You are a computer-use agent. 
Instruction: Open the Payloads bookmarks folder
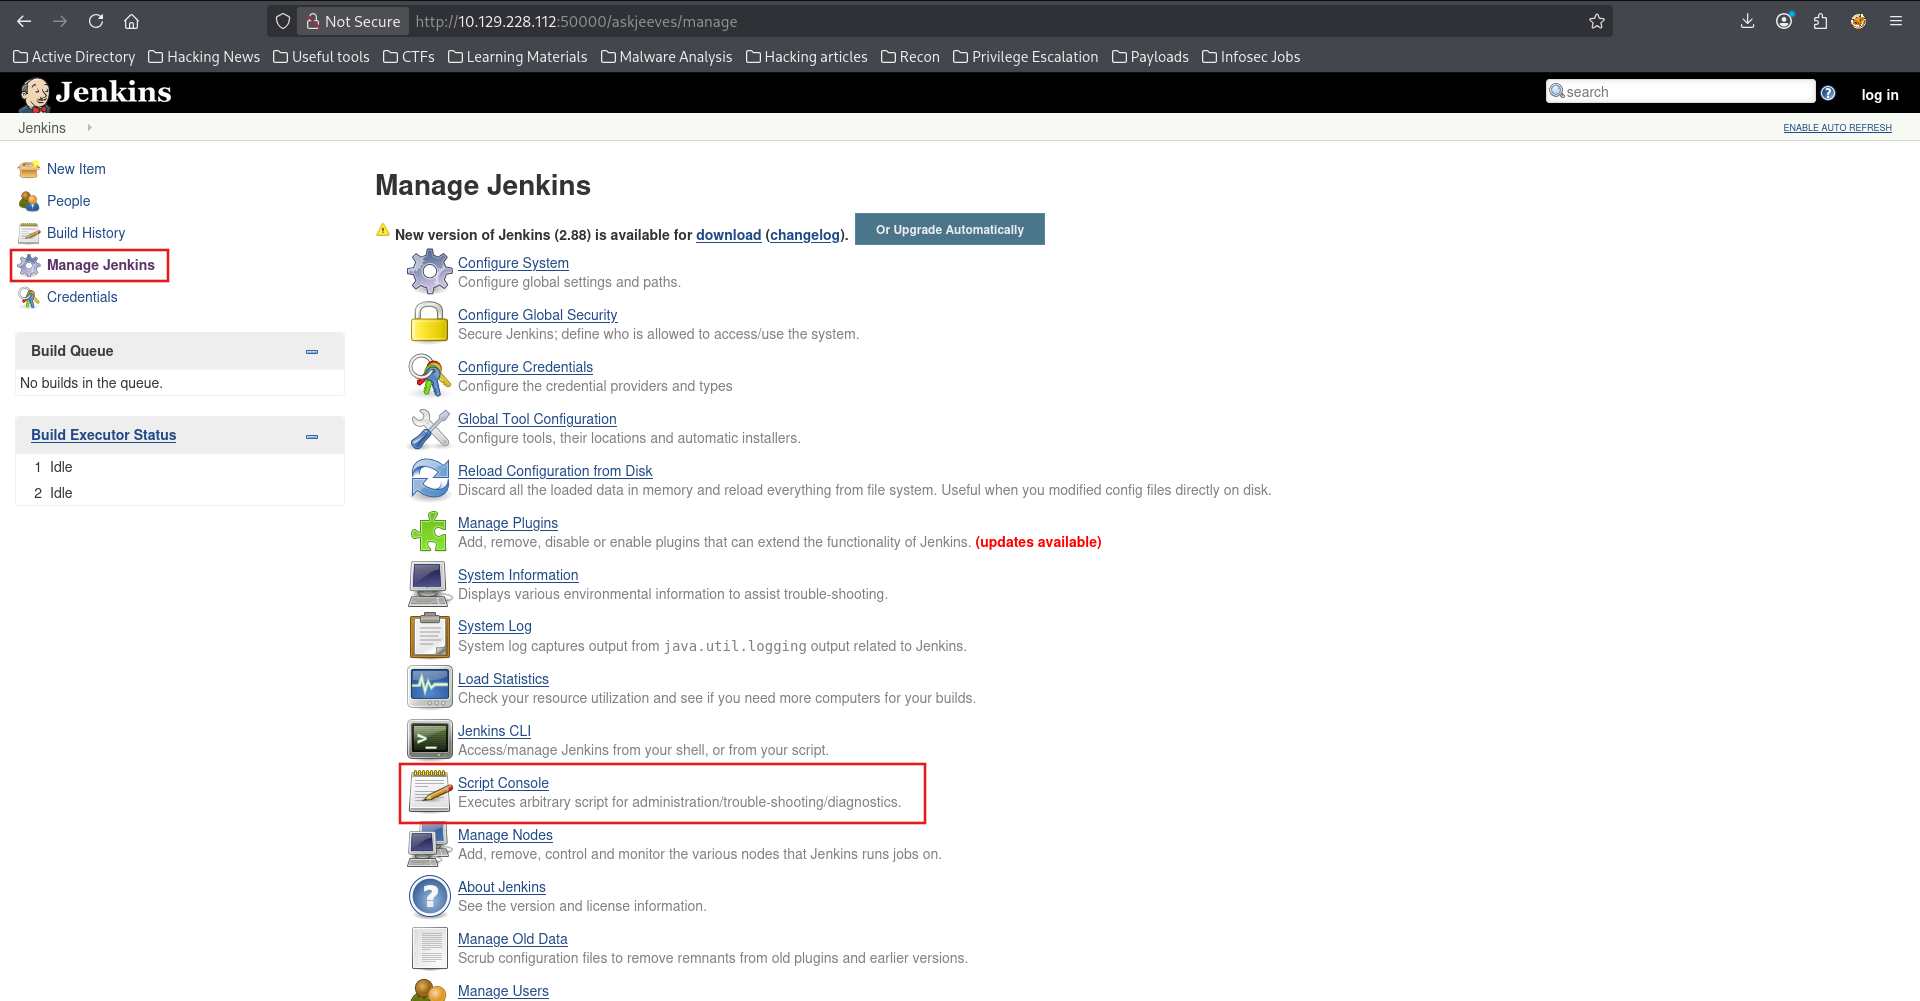1150,57
